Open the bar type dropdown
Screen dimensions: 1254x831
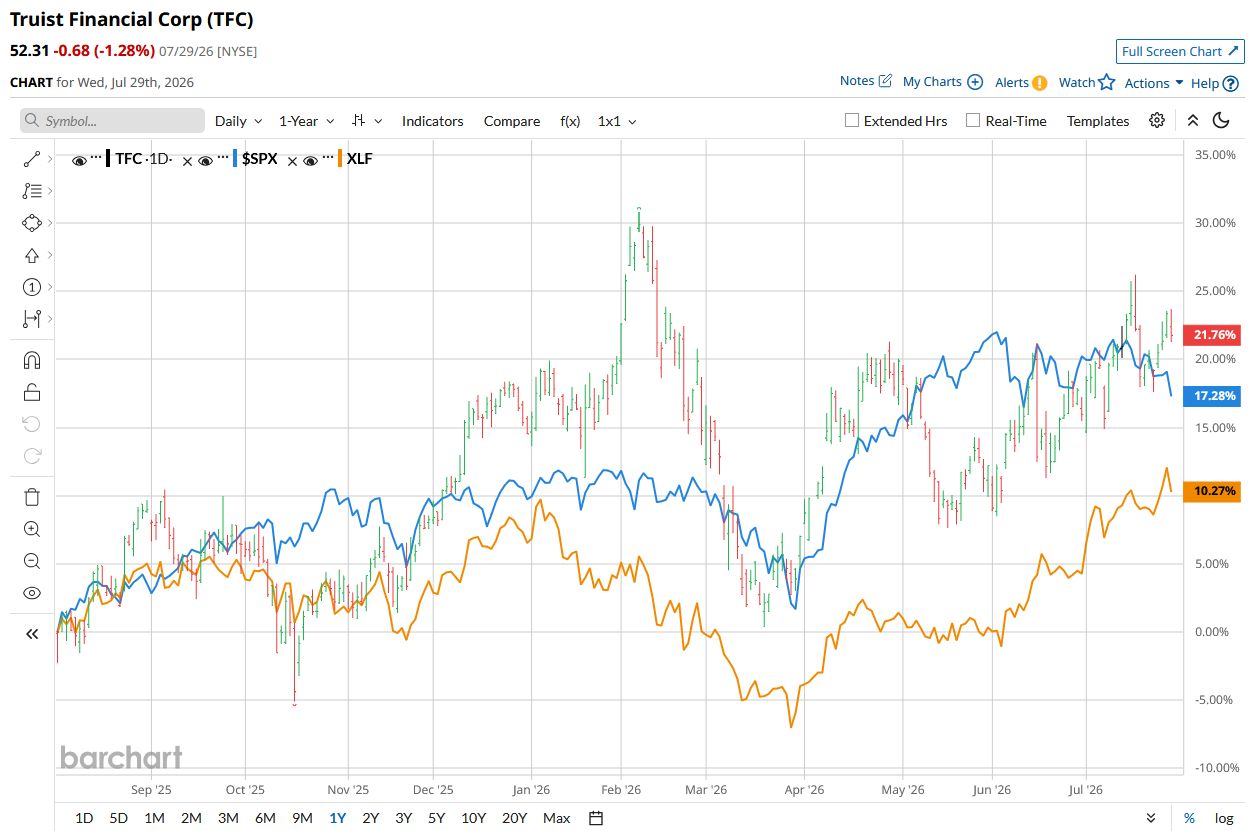tap(367, 121)
